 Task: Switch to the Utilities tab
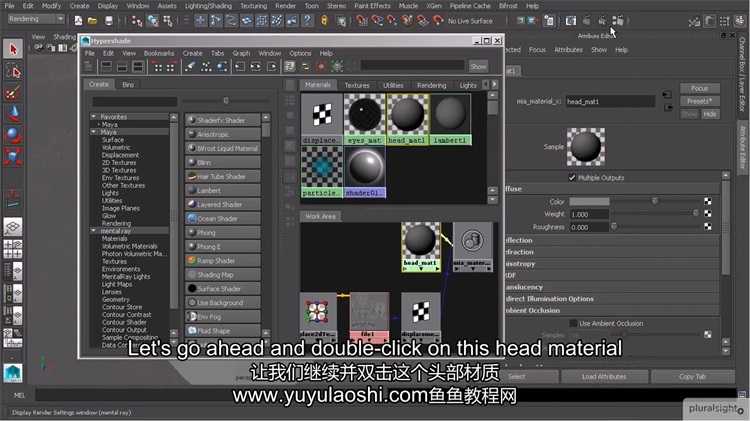pyautogui.click(x=393, y=85)
